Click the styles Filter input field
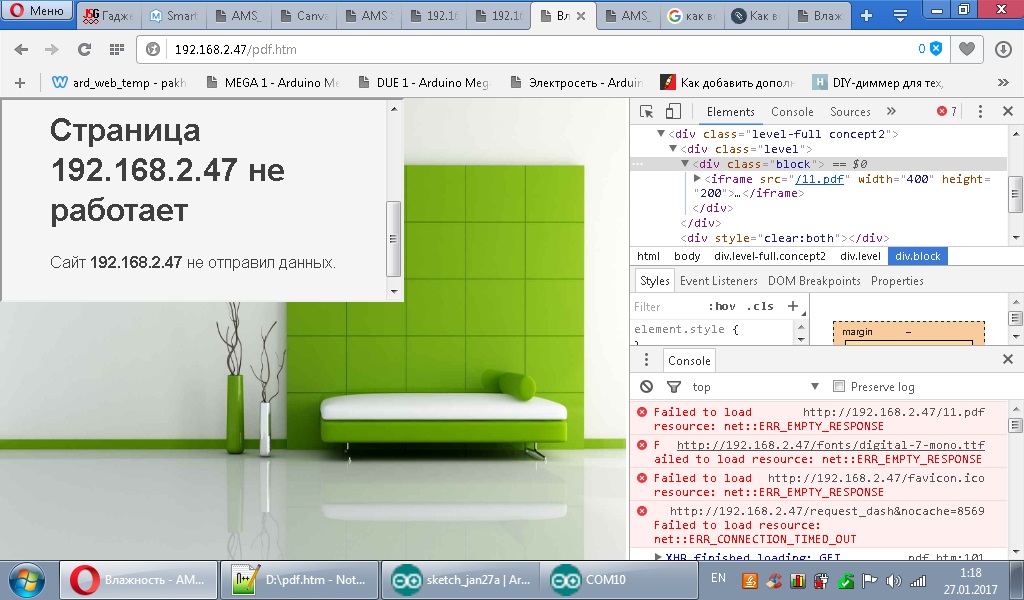This screenshot has height=600, width=1024. coord(665,306)
